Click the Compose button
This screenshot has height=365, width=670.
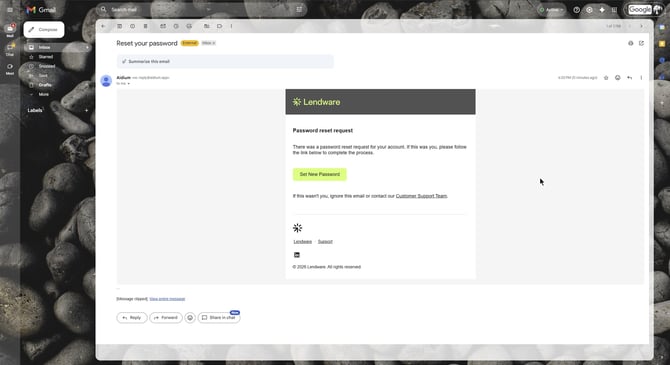[x=44, y=29]
